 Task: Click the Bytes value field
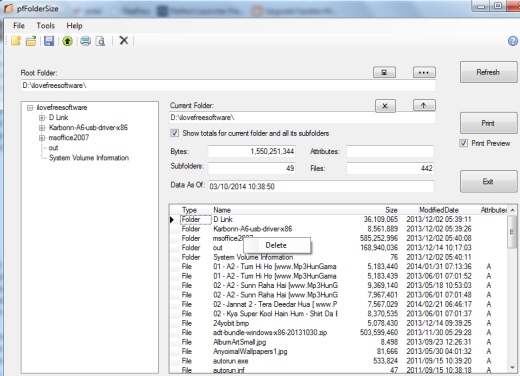point(252,151)
